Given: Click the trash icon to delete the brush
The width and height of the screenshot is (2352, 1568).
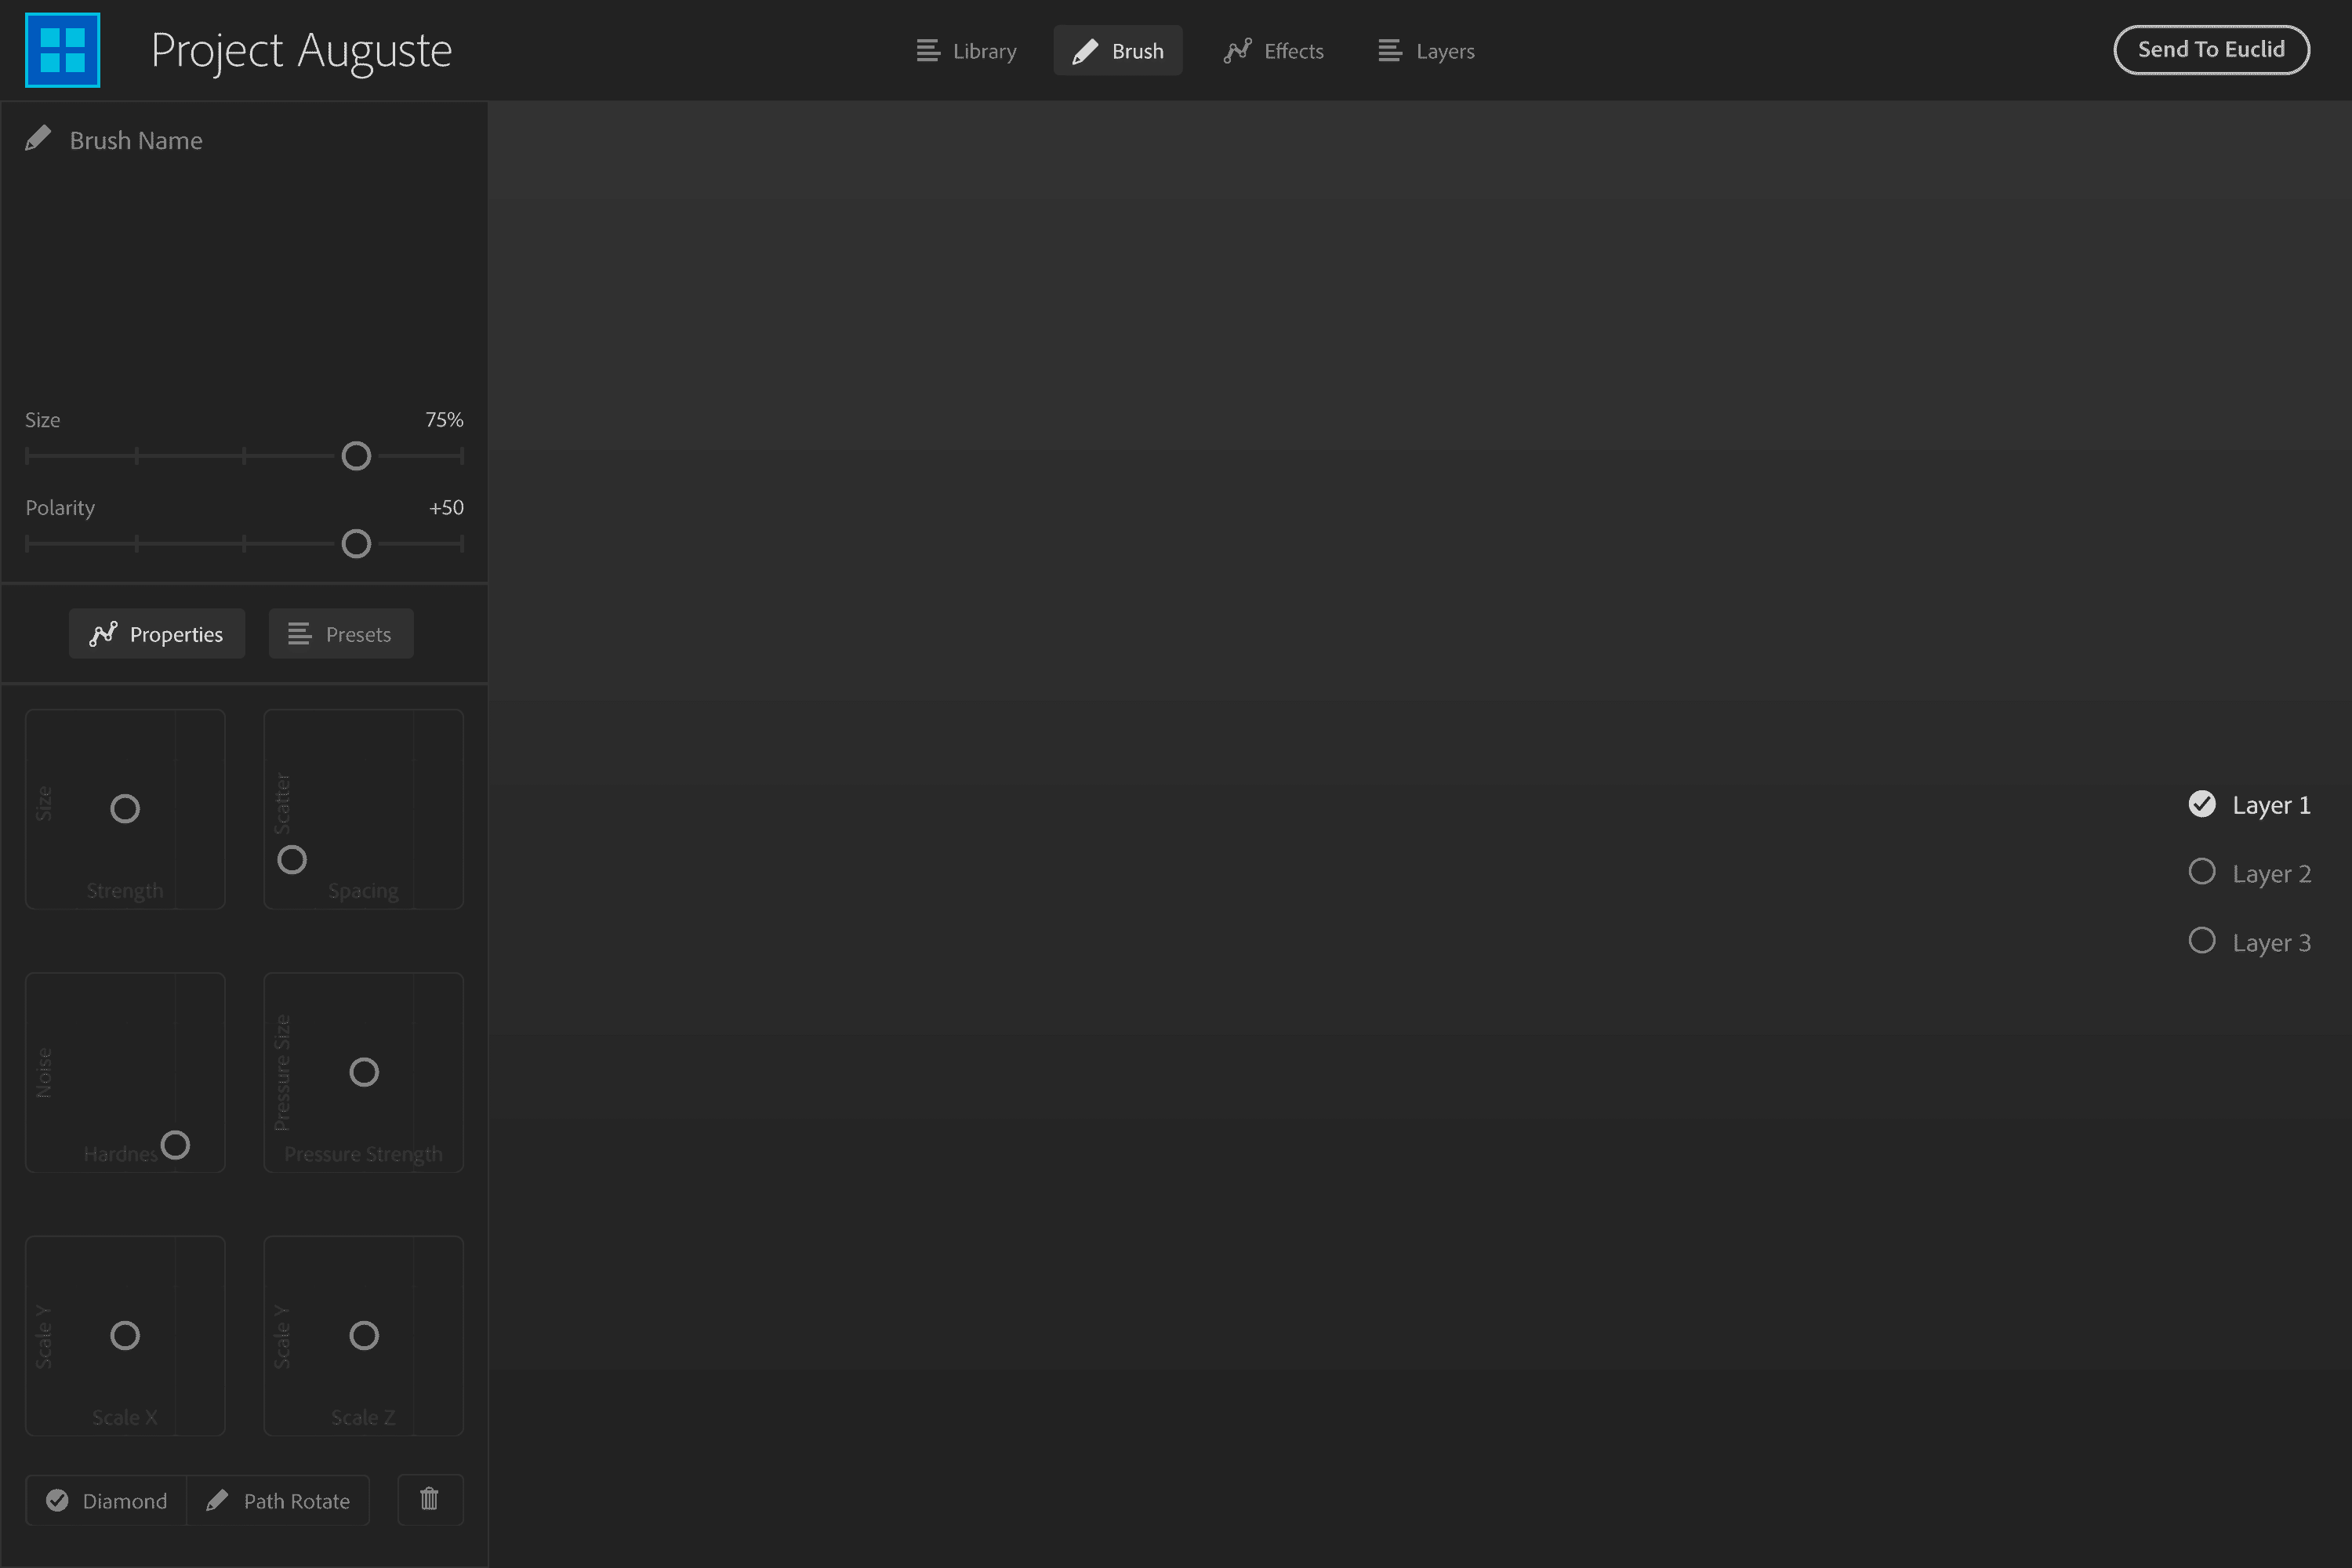Looking at the screenshot, I should coord(429,1499).
